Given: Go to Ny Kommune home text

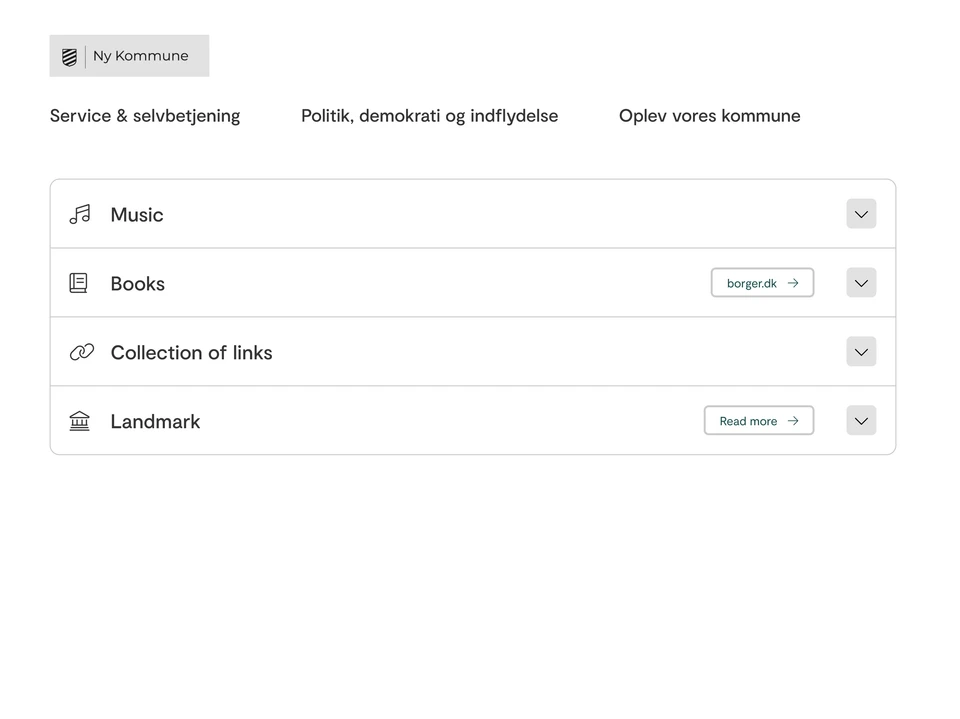Looking at the screenshot, I should [140, 56].
